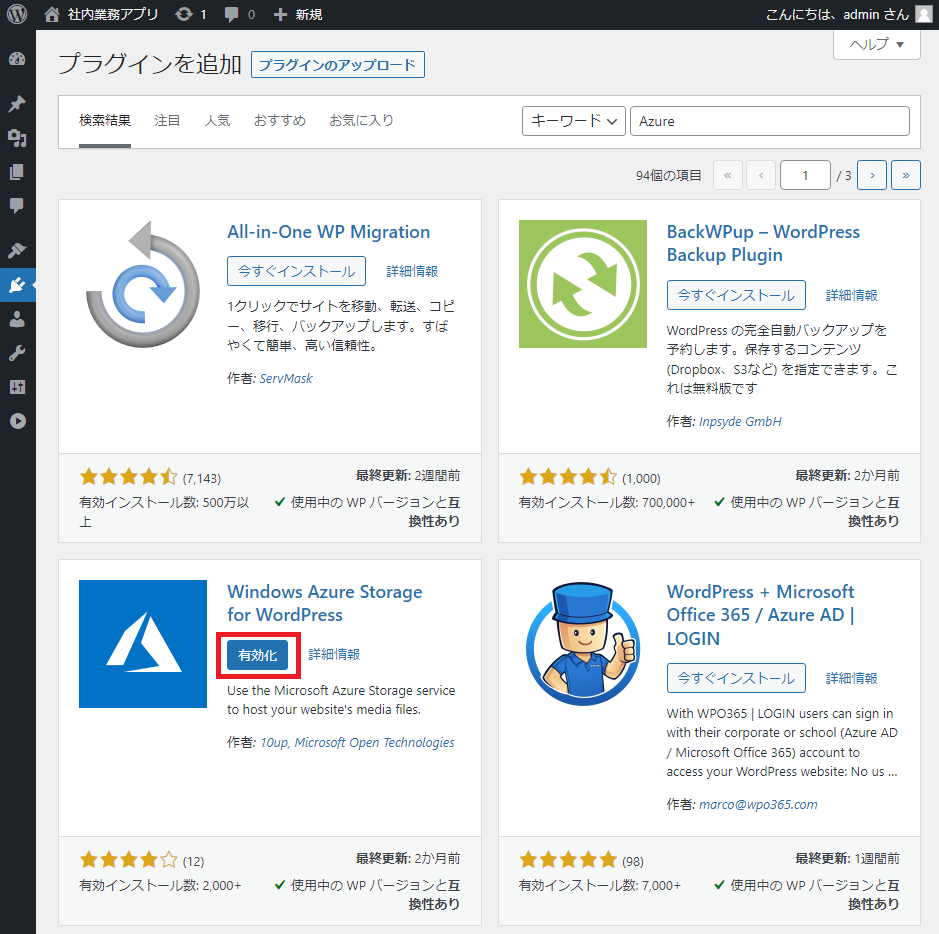
Task: Open the Settings sliders sidebar icon
Action: 17,387
